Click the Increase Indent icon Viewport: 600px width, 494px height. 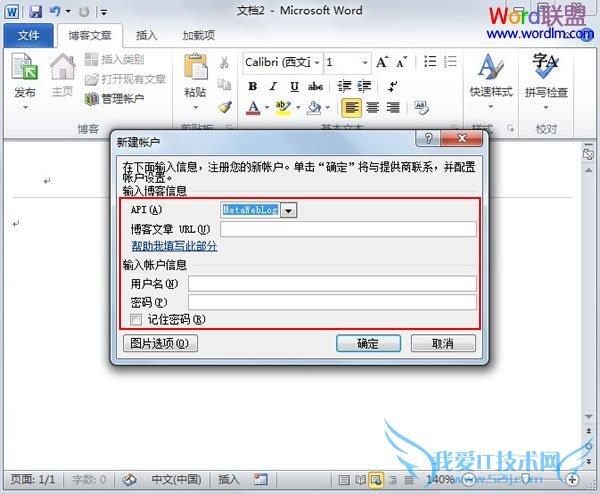364,86
